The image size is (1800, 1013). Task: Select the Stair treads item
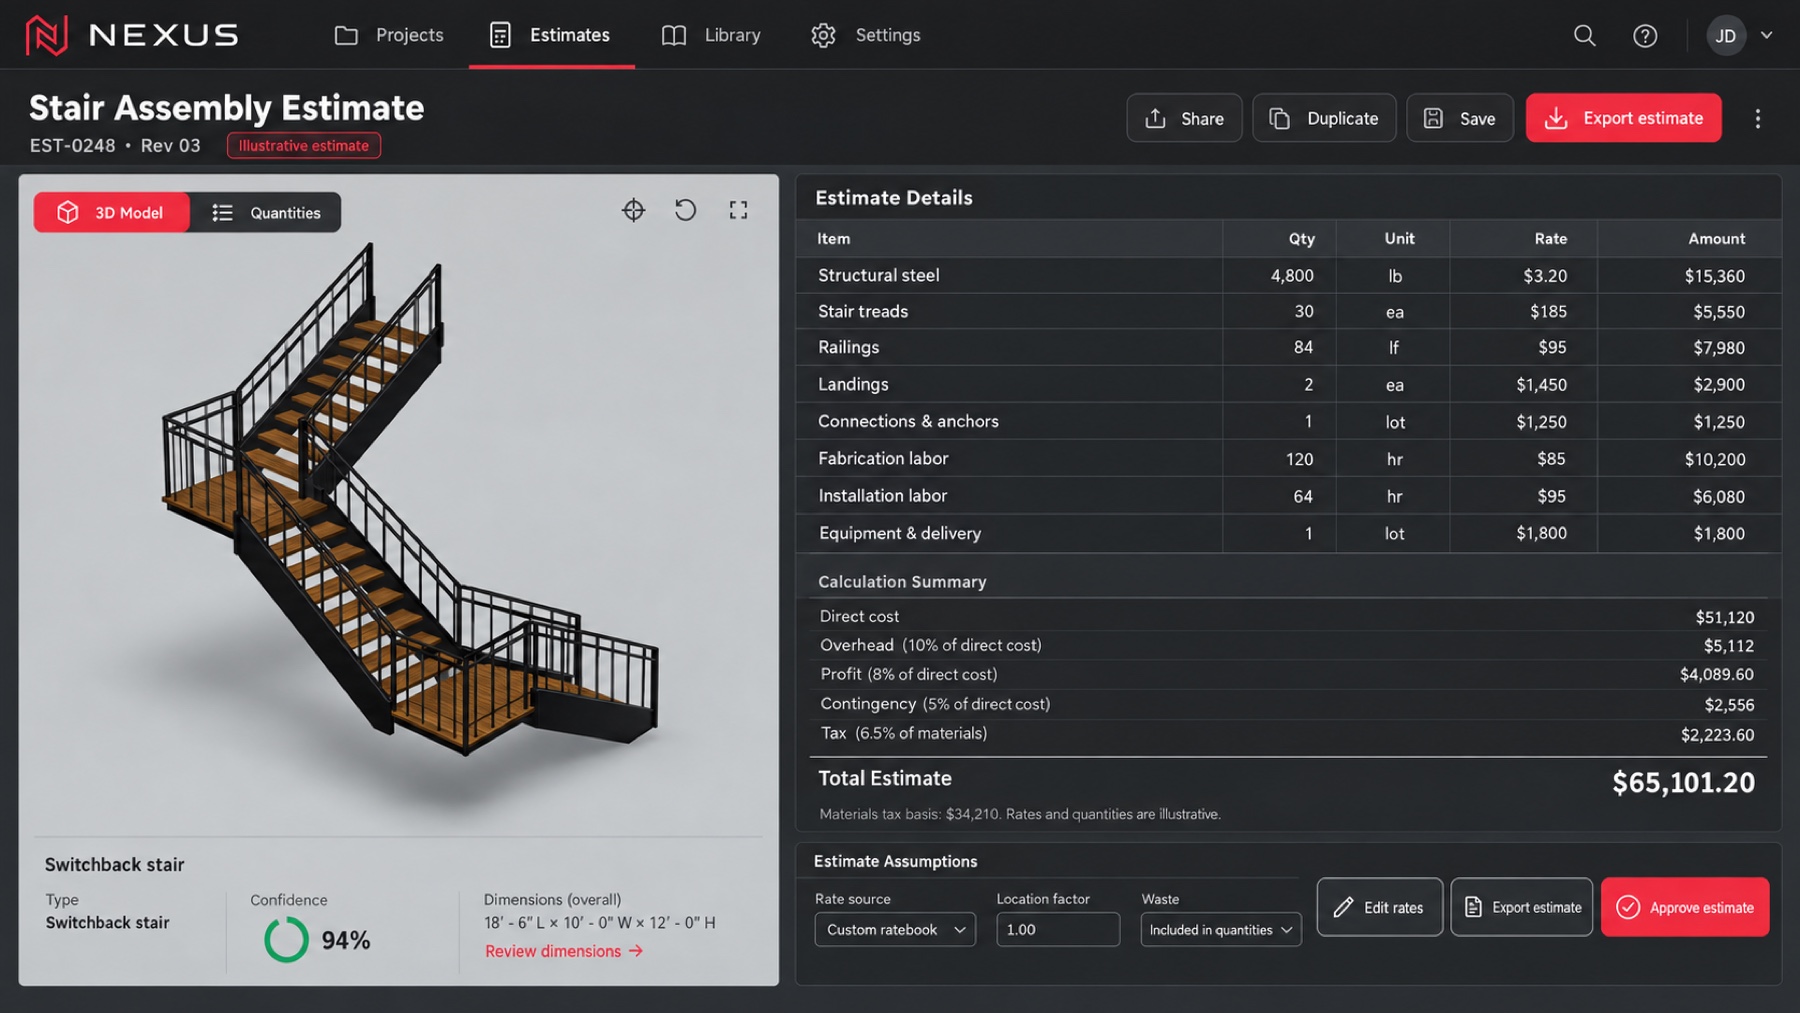(x=863, y=311)
